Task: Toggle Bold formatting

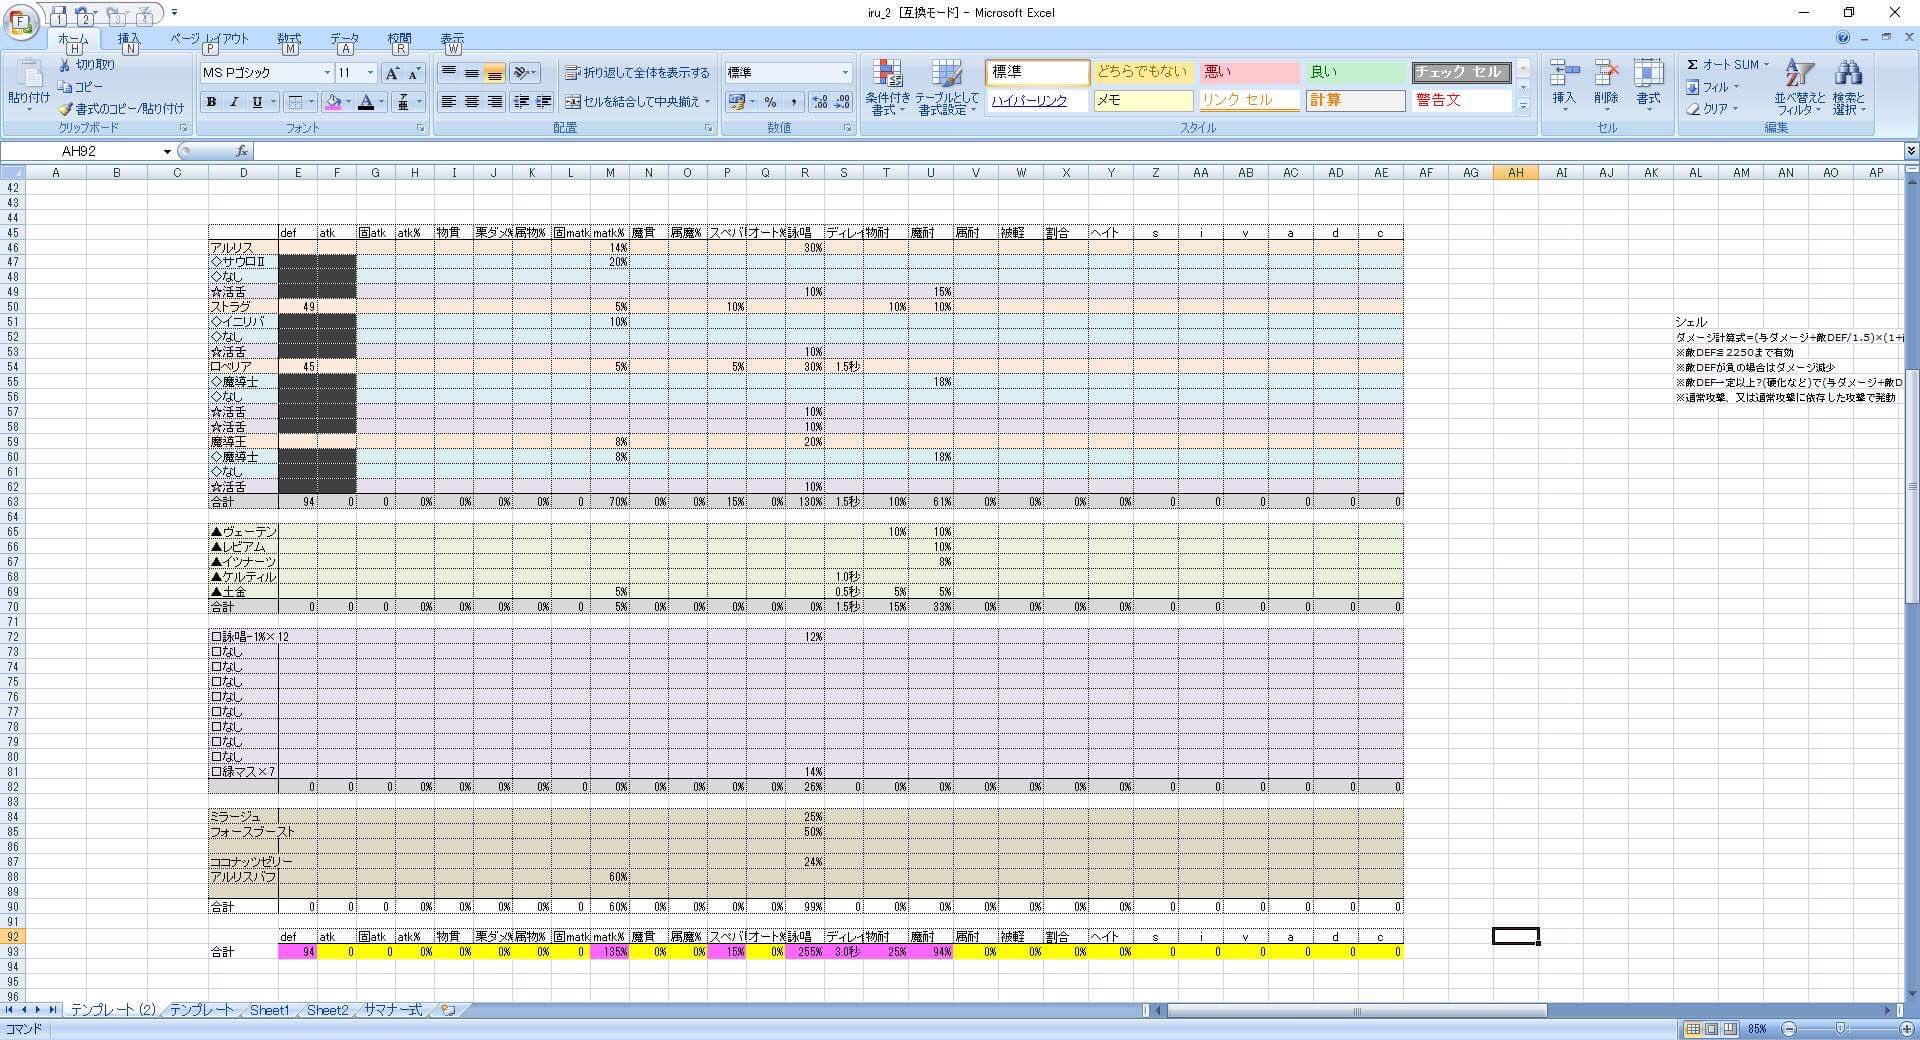Action: point(211,102)
